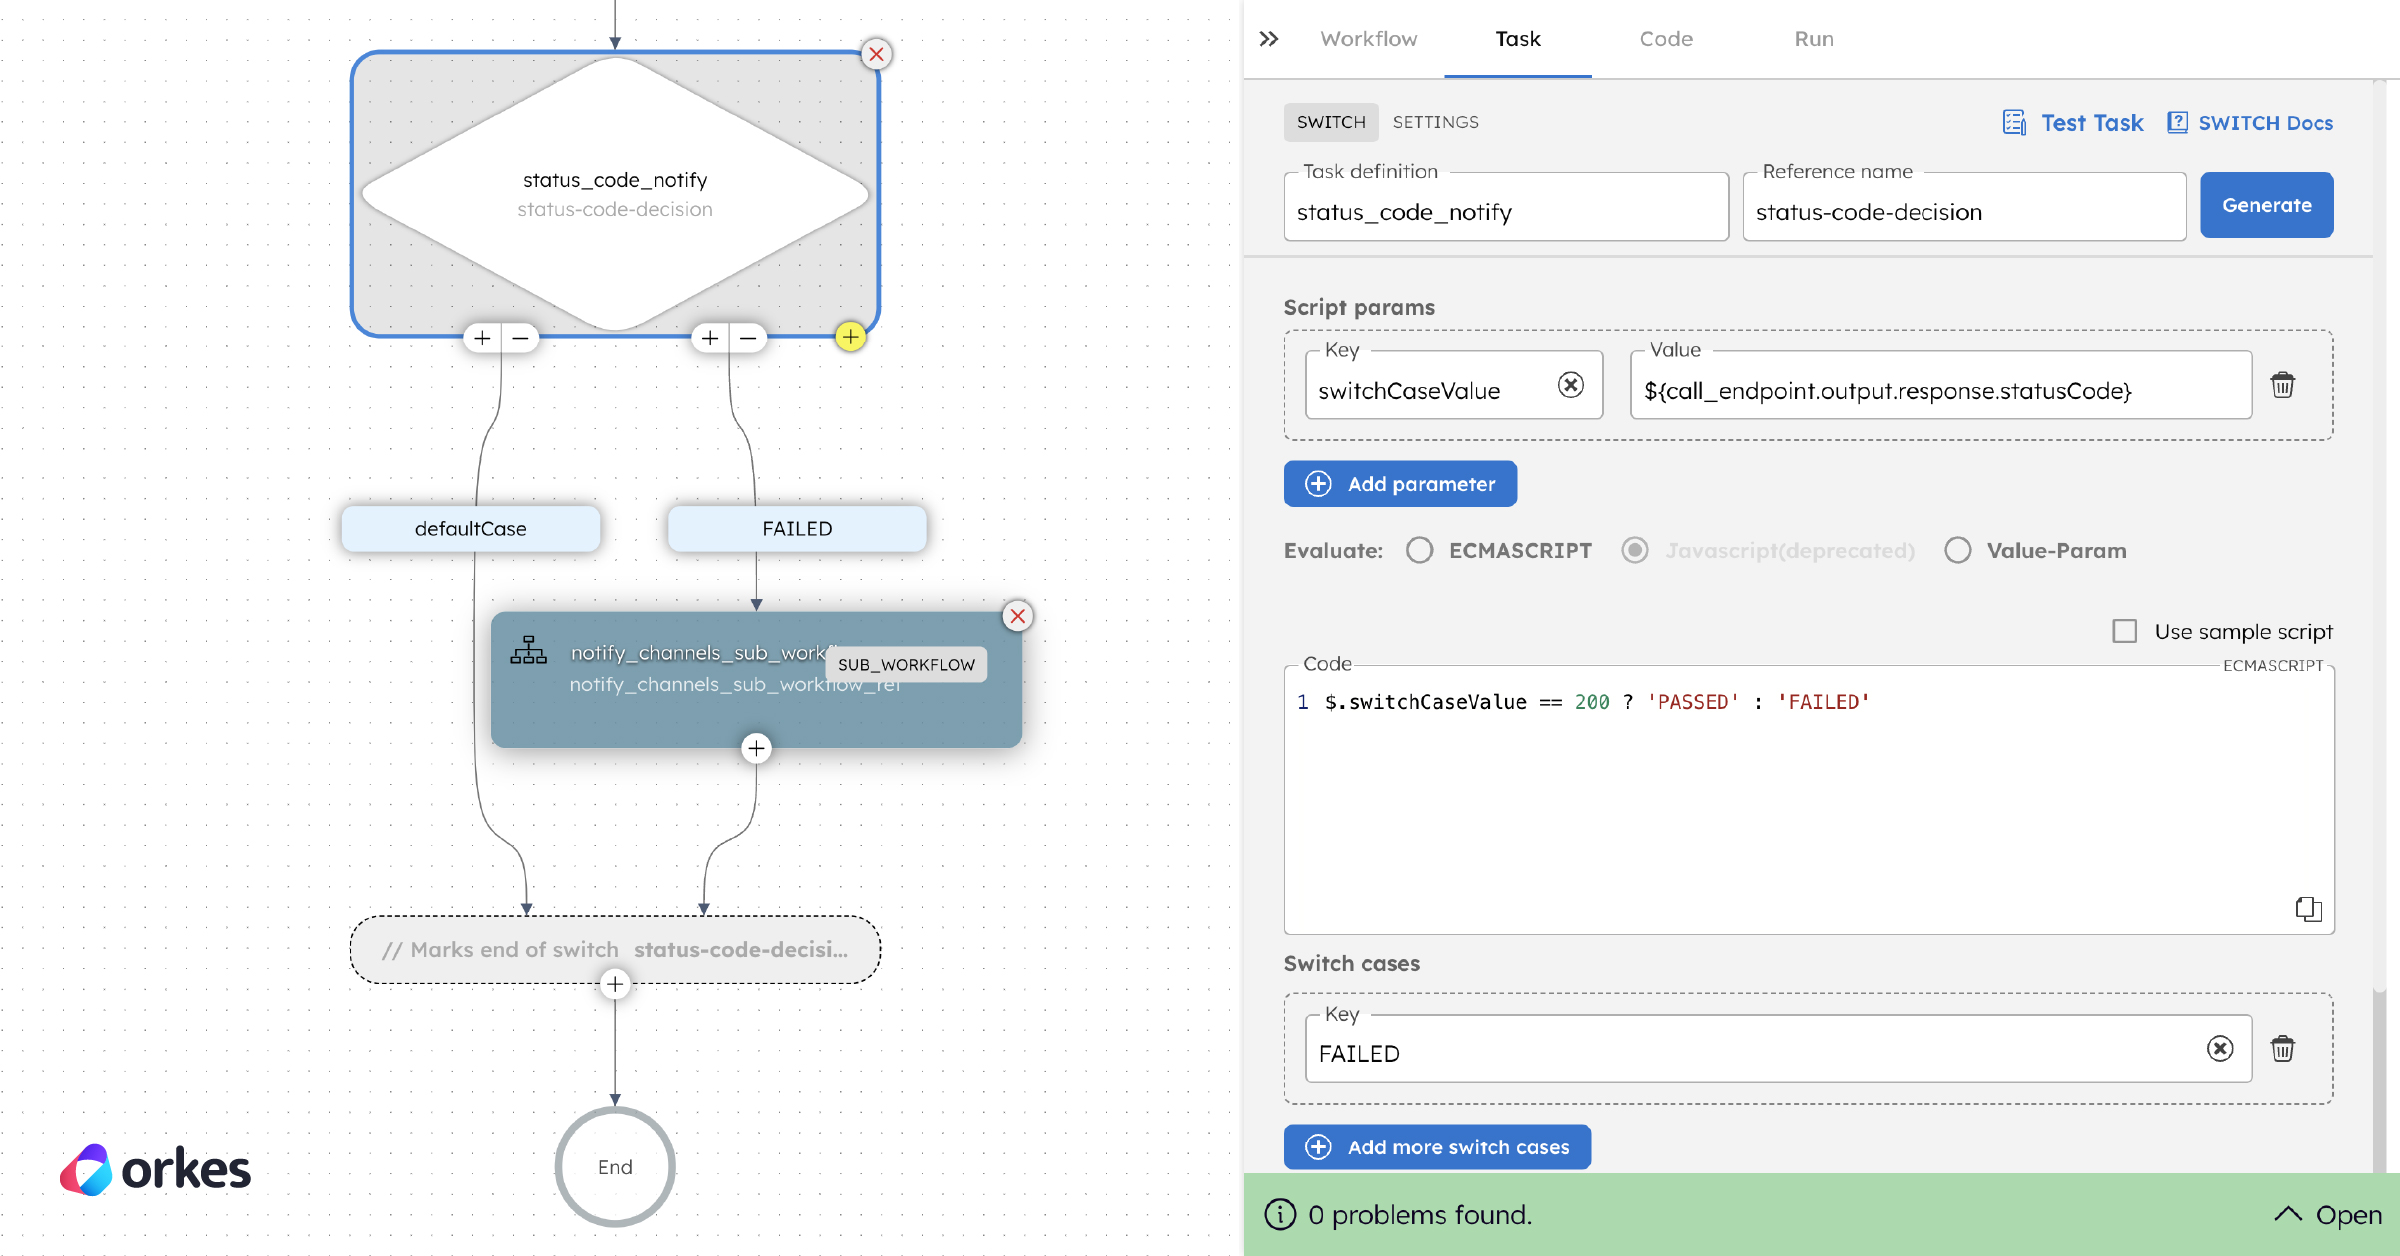Remove the sub-workflow node via red X
The width and height of the screenshot is (2400, 1256).
(1017, 617)
